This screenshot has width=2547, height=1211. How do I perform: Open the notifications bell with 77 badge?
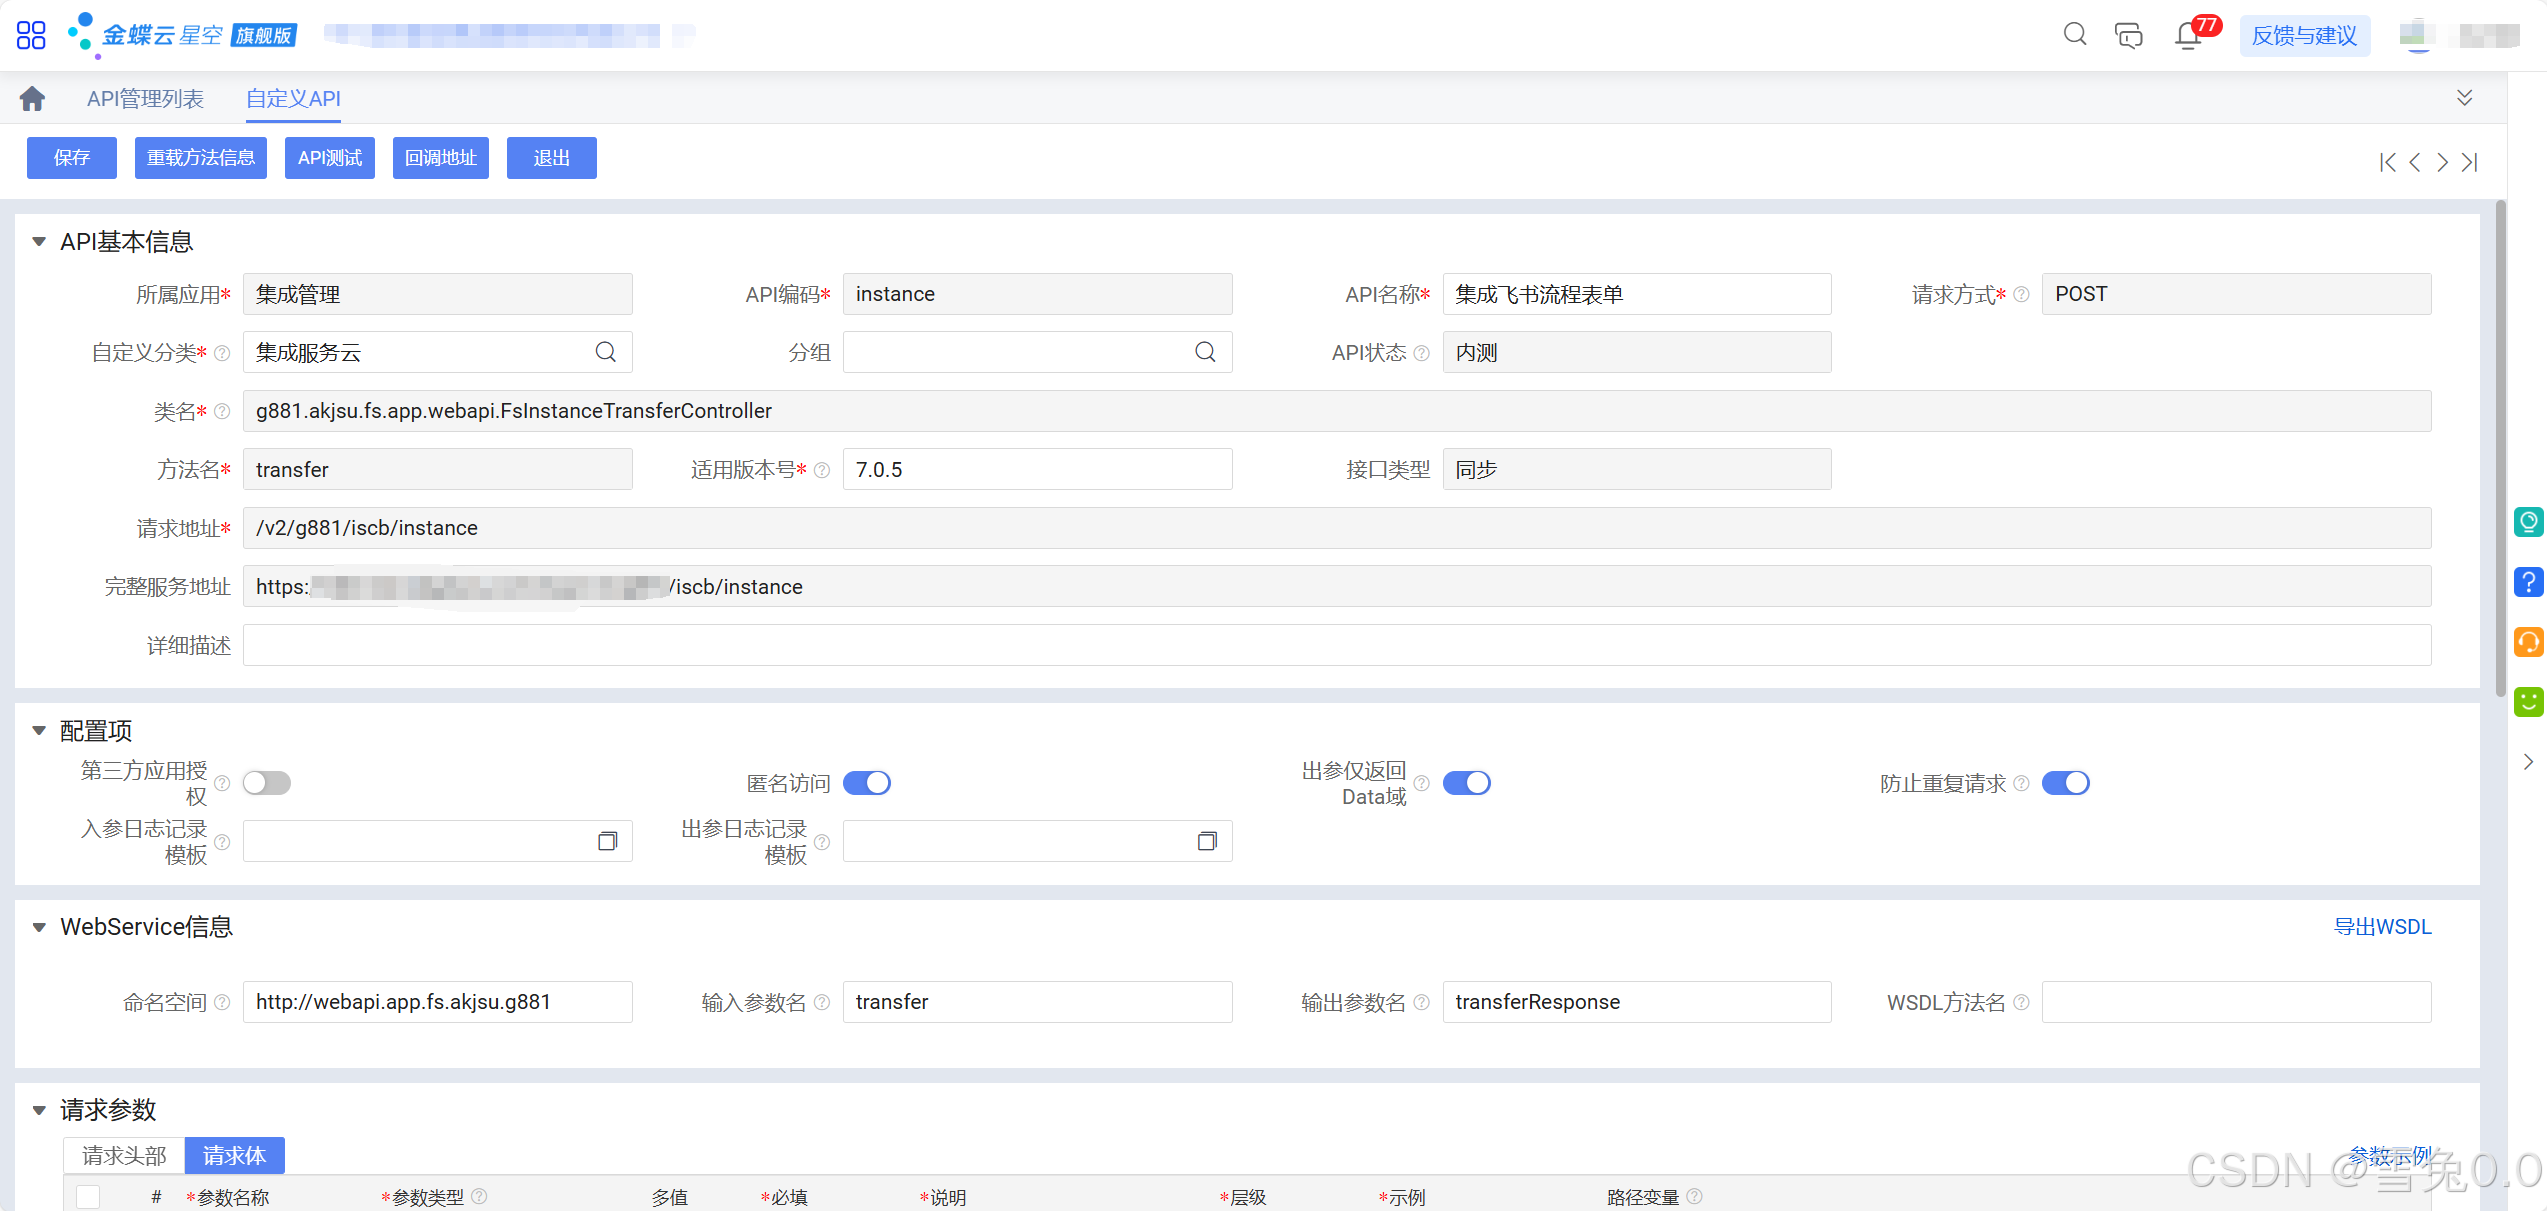pos(2188,35)
